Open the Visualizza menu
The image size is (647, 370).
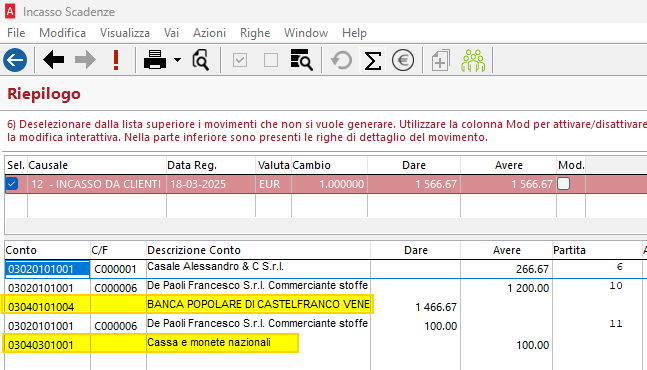pyautogui.click(x=125, y=33)
